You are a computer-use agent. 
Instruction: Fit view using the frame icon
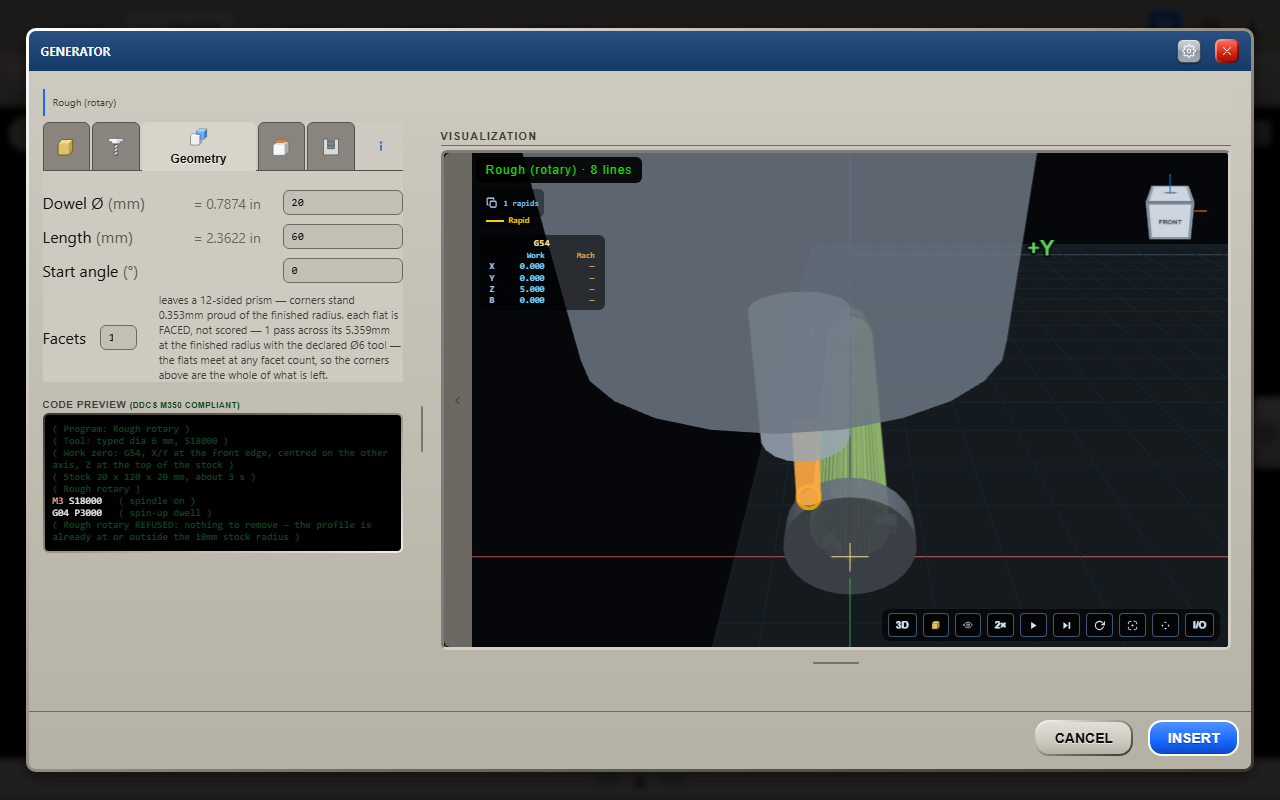coord(1133,625)
